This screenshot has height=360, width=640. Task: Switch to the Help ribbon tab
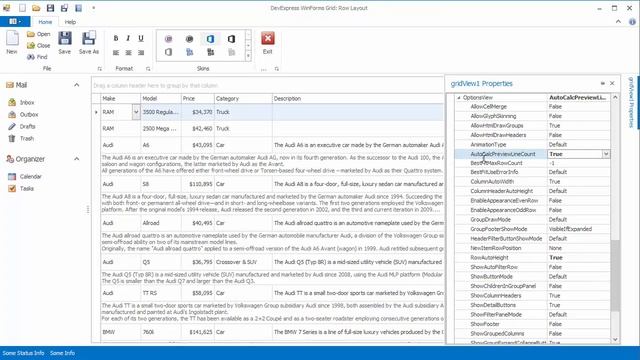70,22
